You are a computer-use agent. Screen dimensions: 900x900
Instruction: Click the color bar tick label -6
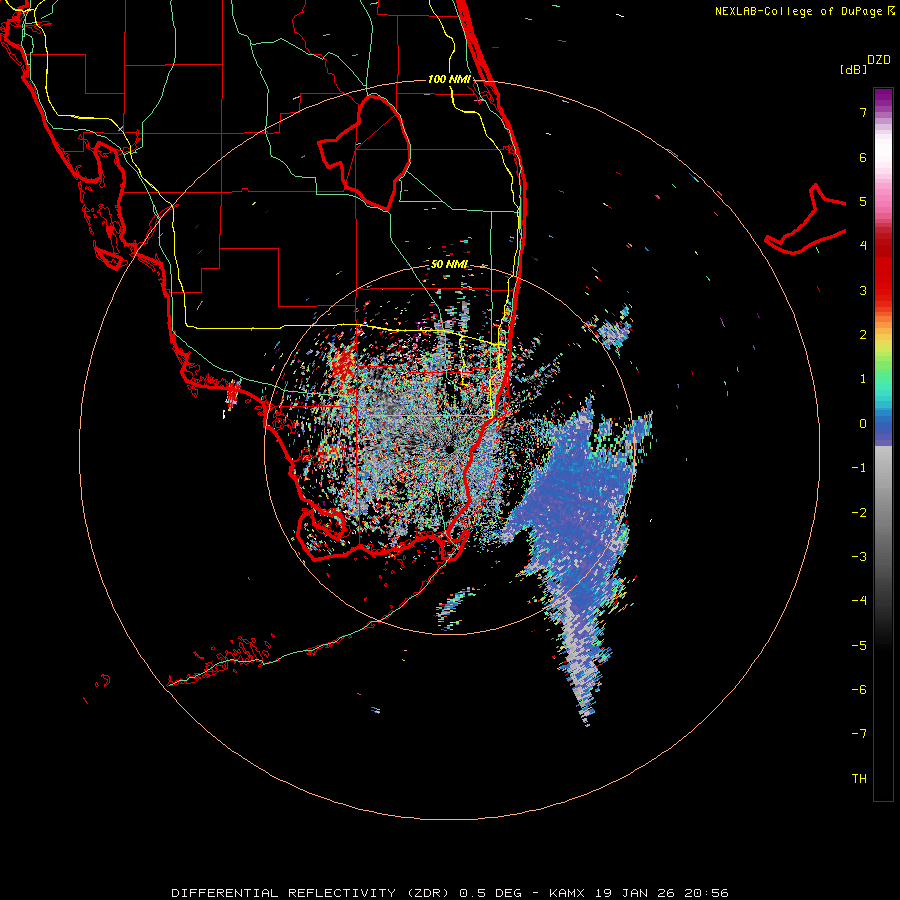pos(859,690)
